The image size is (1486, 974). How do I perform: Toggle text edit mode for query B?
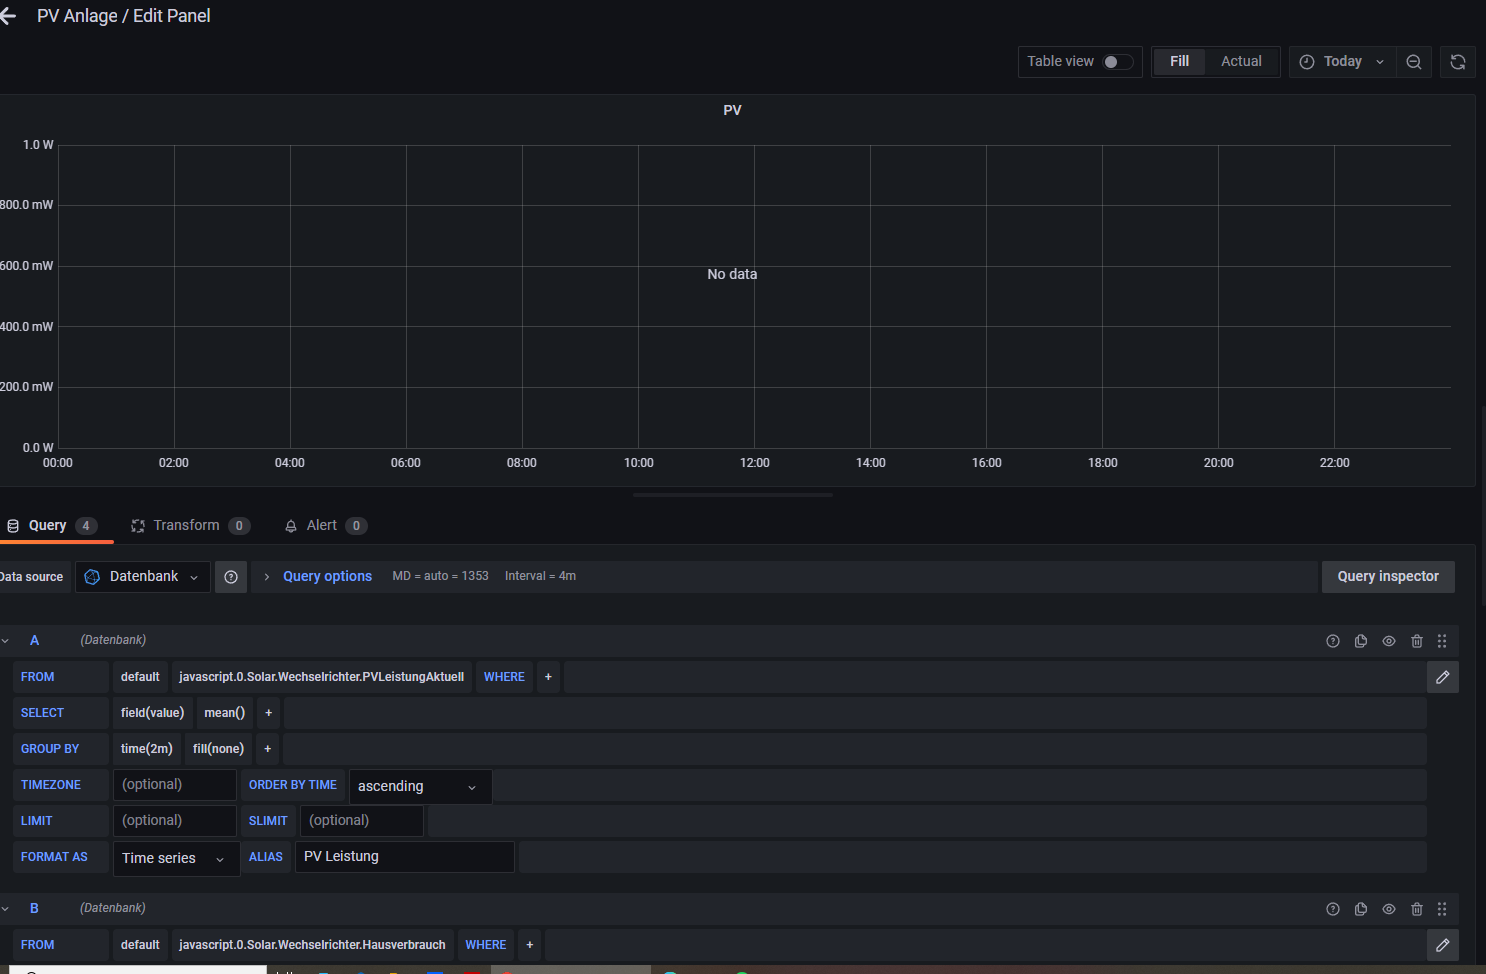[1443, 945]
